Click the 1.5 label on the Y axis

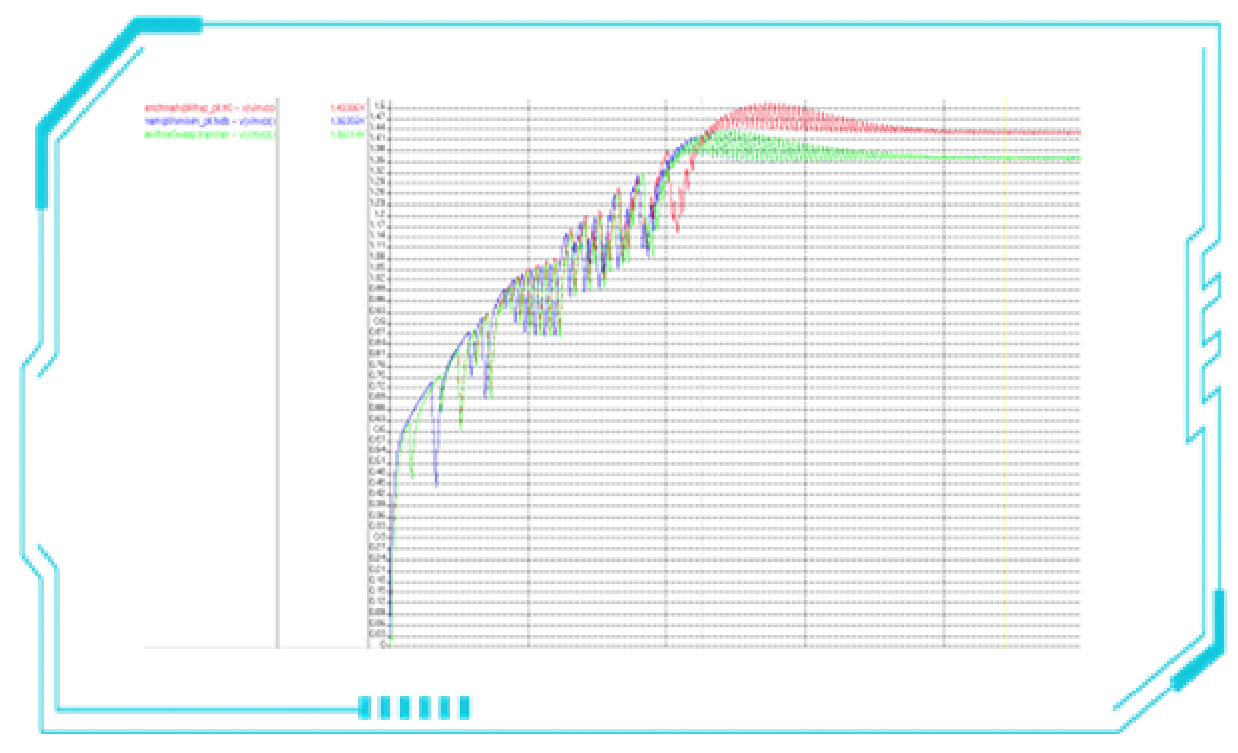coord(379,106)
